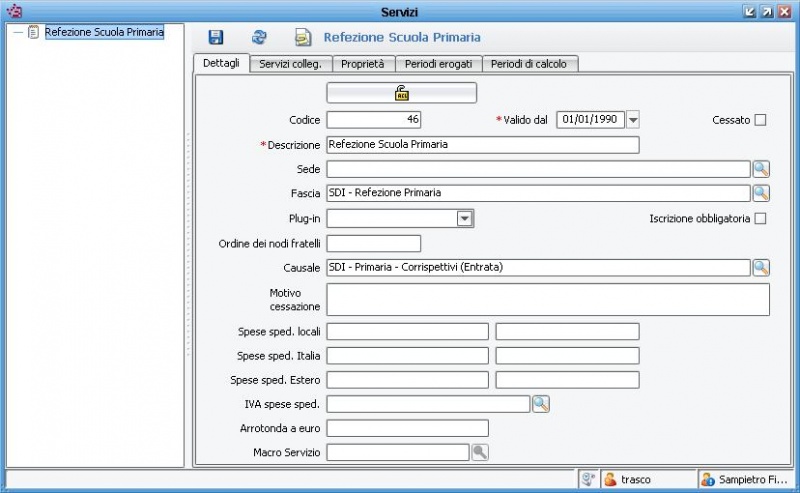Click the Macro Servizio search icon
The width and height of the screenshot is (800, 493).
(x=480, y=452)
